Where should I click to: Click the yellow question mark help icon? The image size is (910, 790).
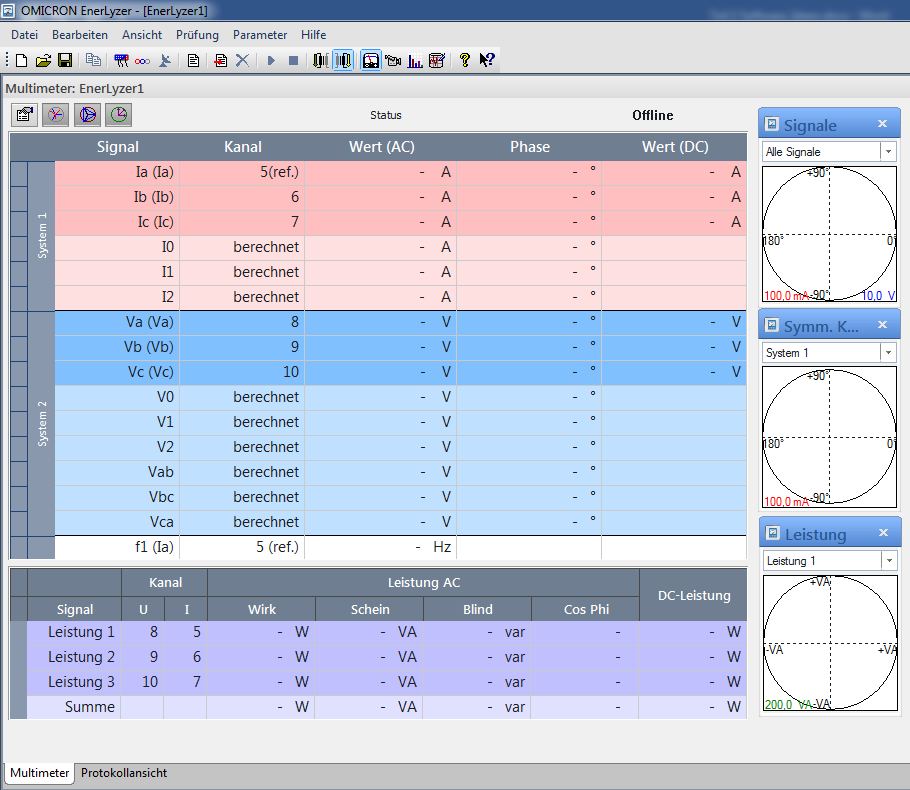[x=464, y=60]
